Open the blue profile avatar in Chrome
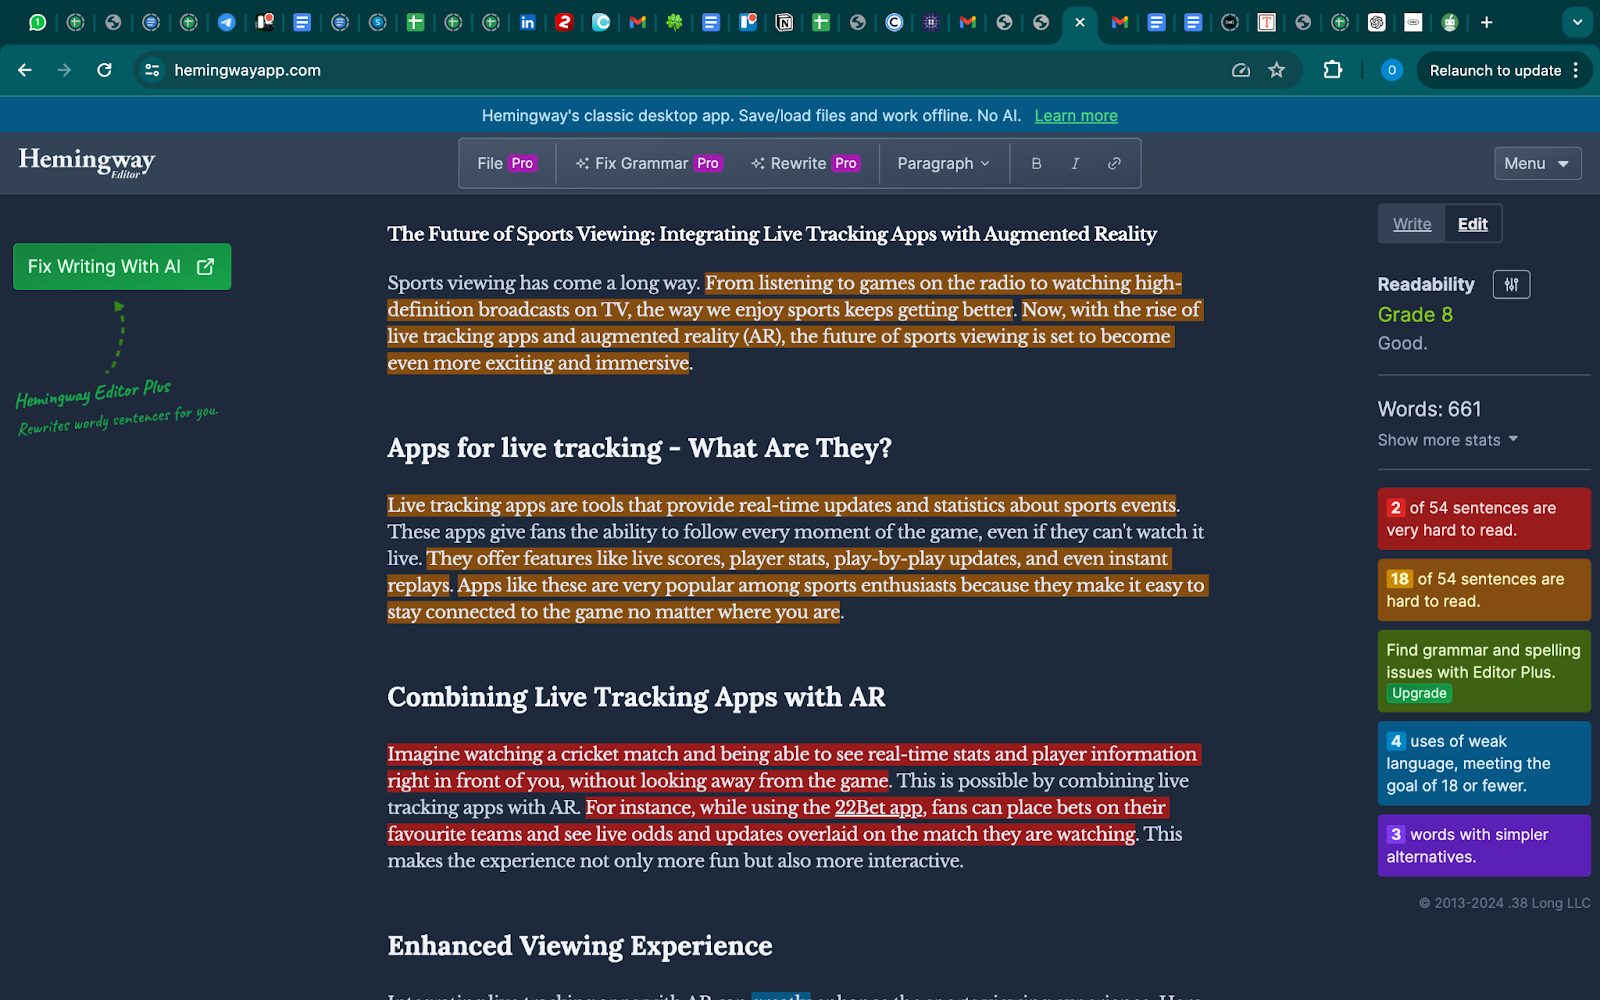 click(1391, 70)
